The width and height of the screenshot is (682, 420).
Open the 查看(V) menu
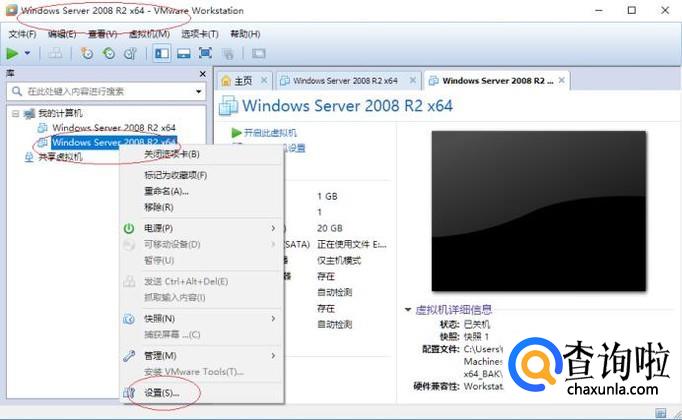pyautogui.click(x=102, y=34)
